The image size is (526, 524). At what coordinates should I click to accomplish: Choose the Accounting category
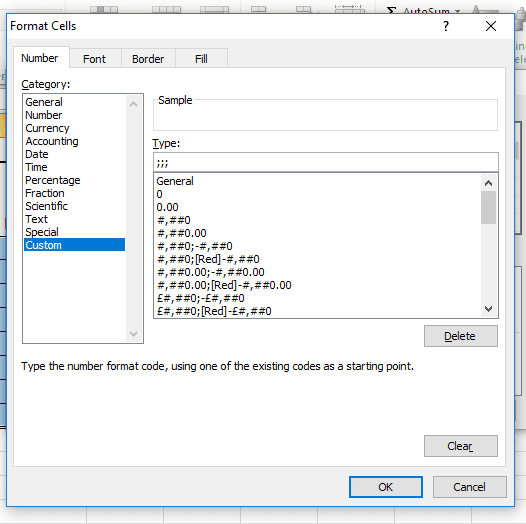[52, 141]
